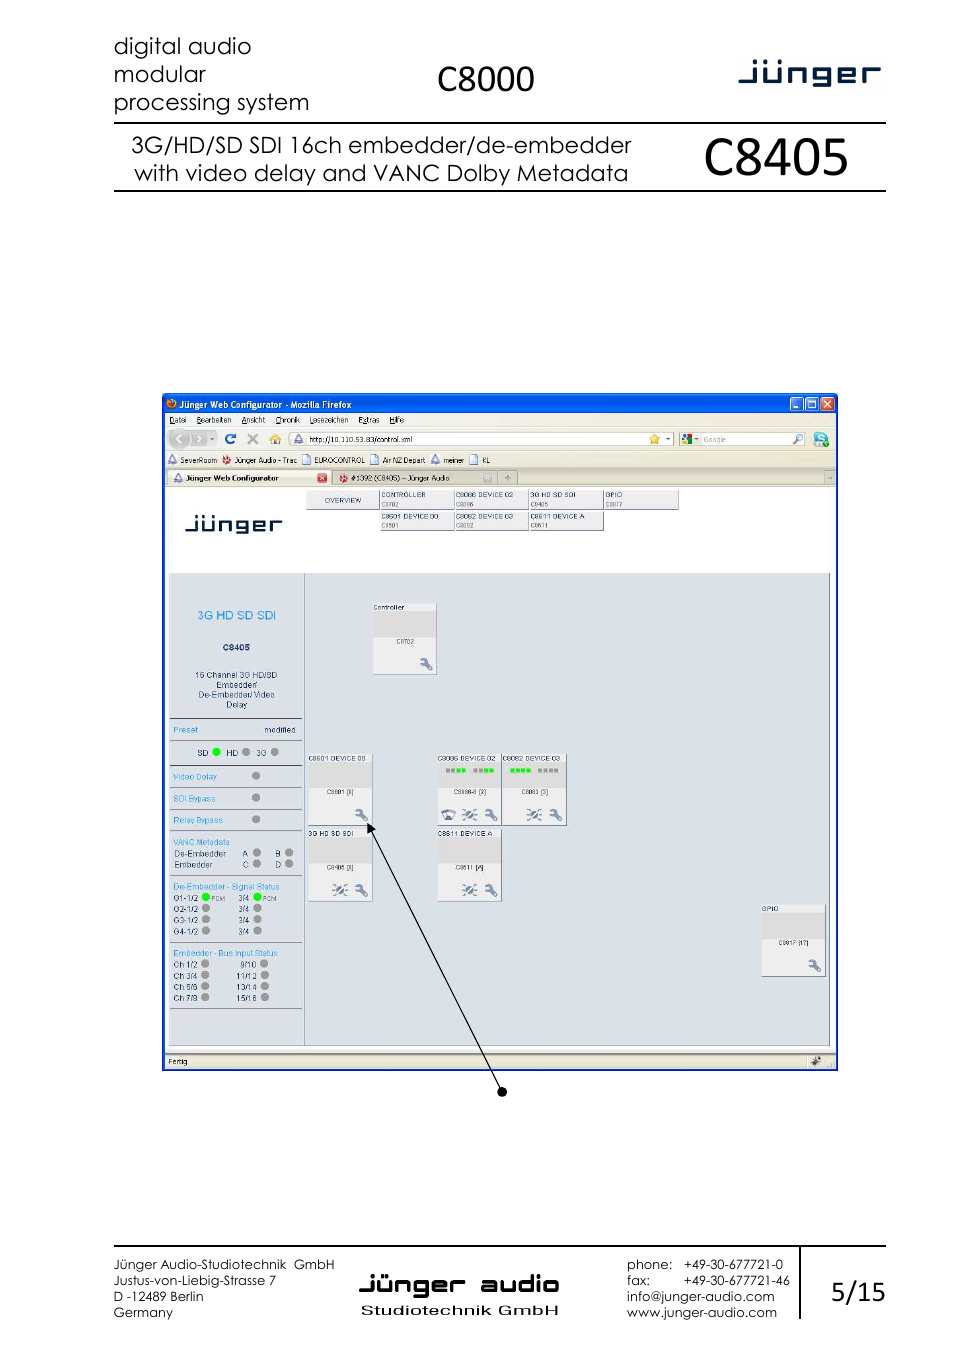Click De-Embedder - Signal Status link
The width and height of the screenshot is (954, 1351).
[x=226, y=887]
